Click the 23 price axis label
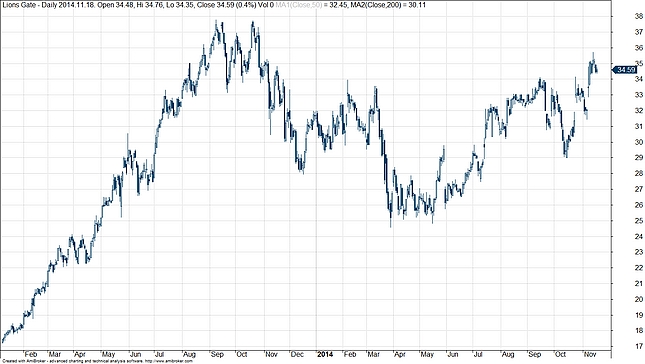This screenshot has width=645, height=364. pos(639,252)
